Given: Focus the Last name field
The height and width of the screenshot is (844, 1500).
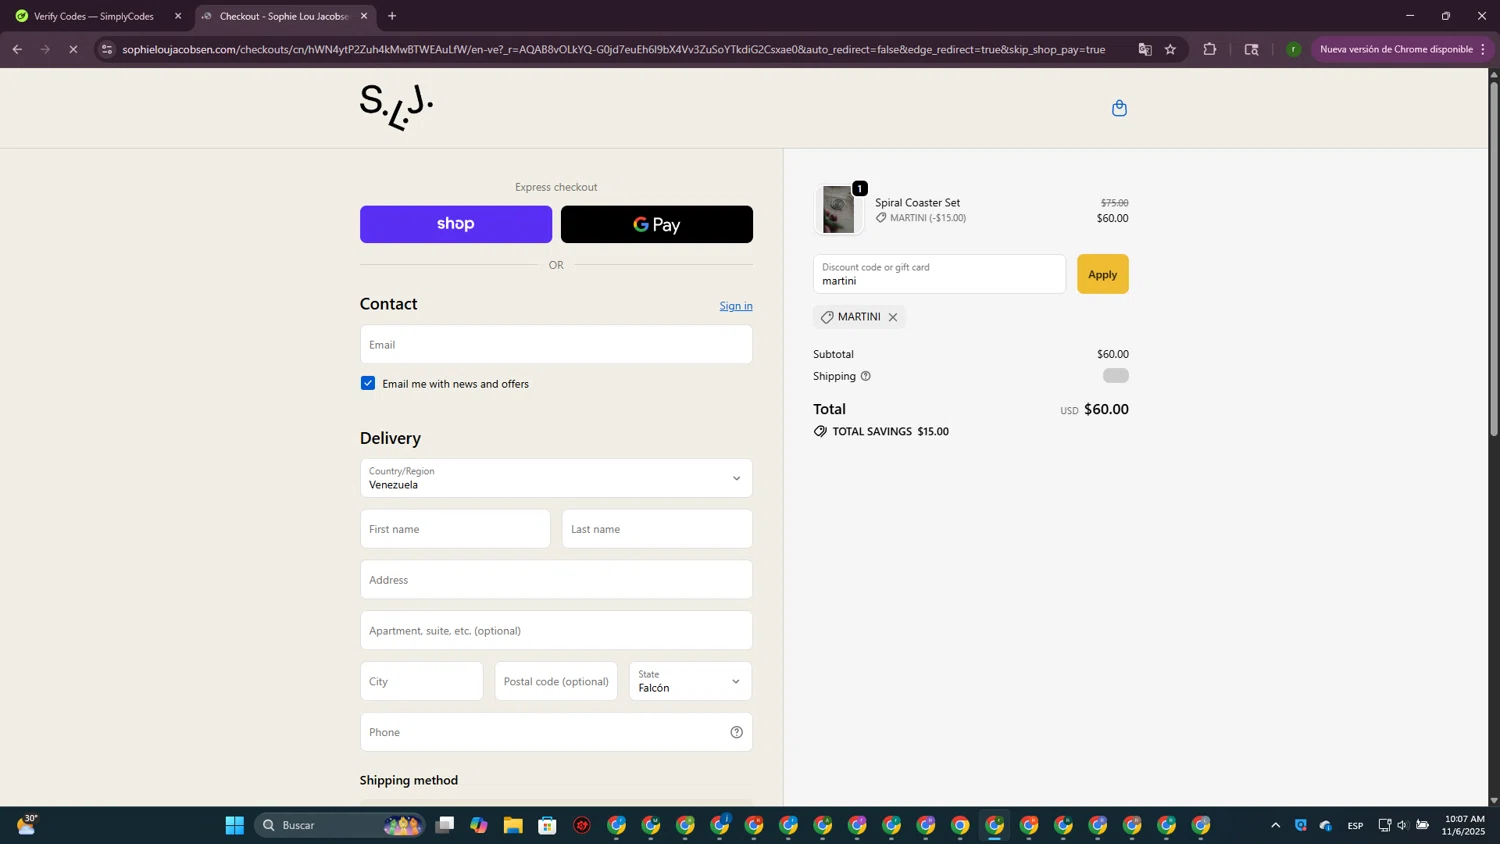Looking at the screenshot, I should pyautogui.click(x=657, y=529).
